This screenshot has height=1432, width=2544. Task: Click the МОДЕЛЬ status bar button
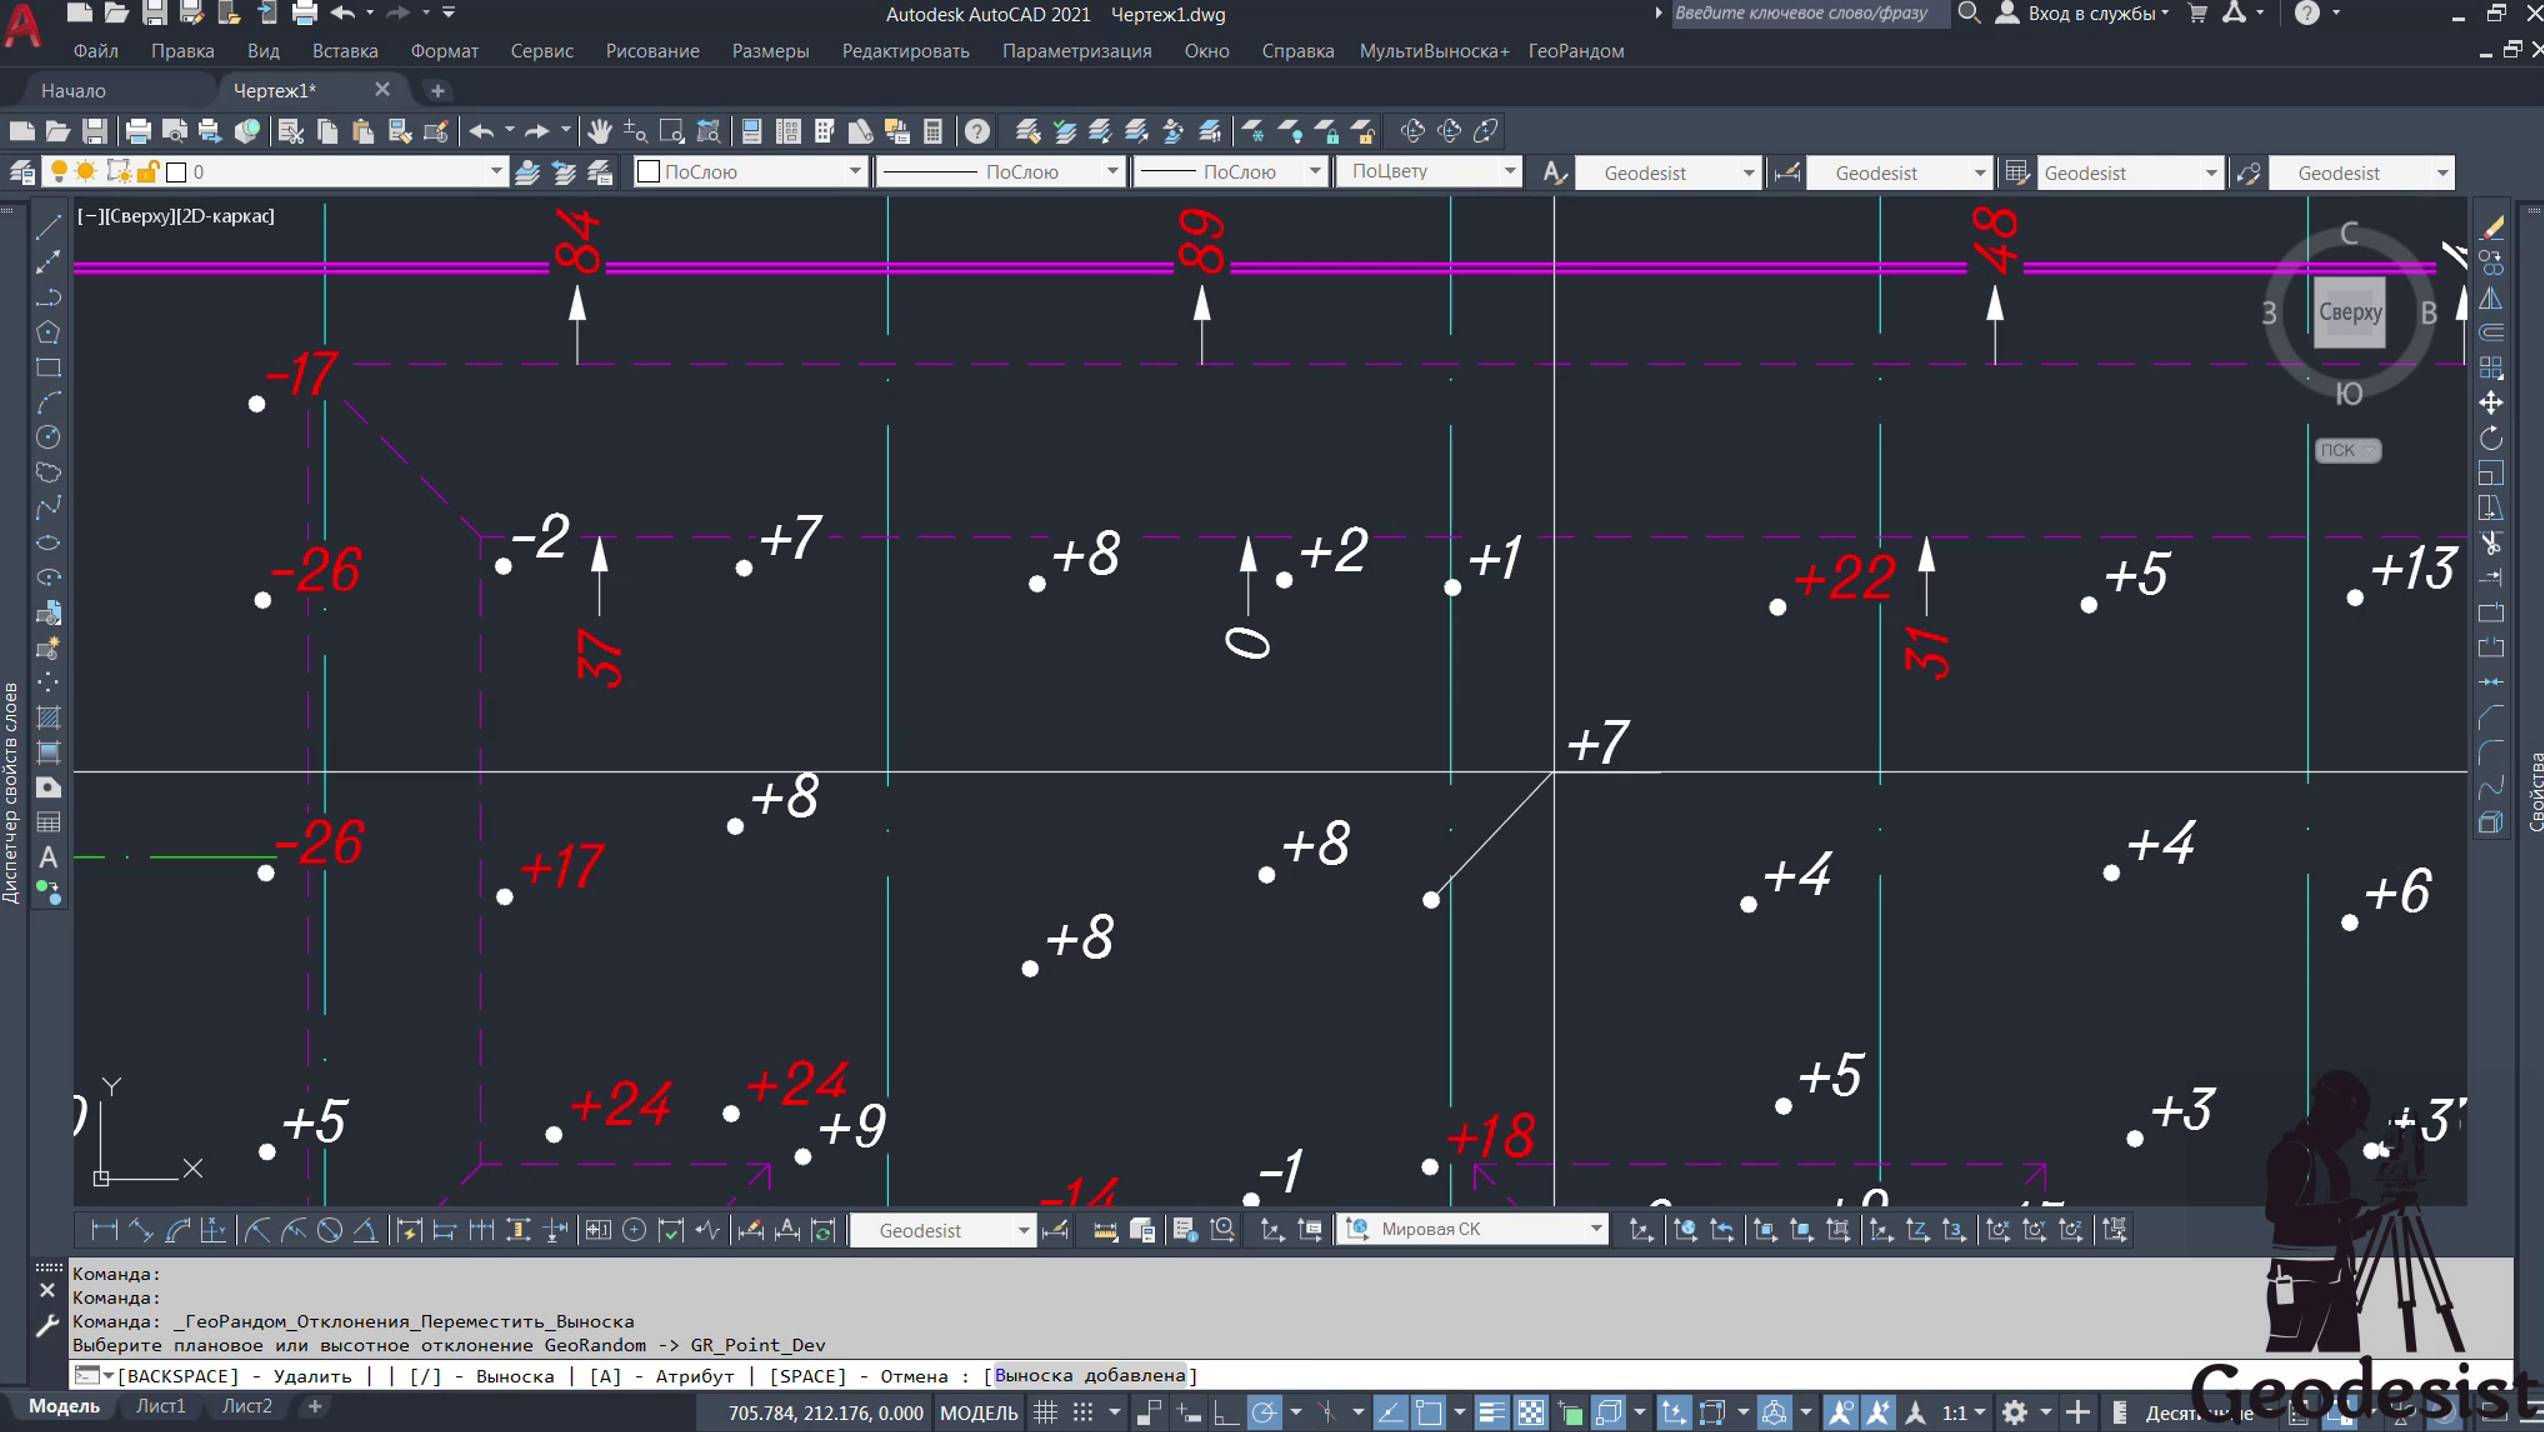[x=978, y=1412]
